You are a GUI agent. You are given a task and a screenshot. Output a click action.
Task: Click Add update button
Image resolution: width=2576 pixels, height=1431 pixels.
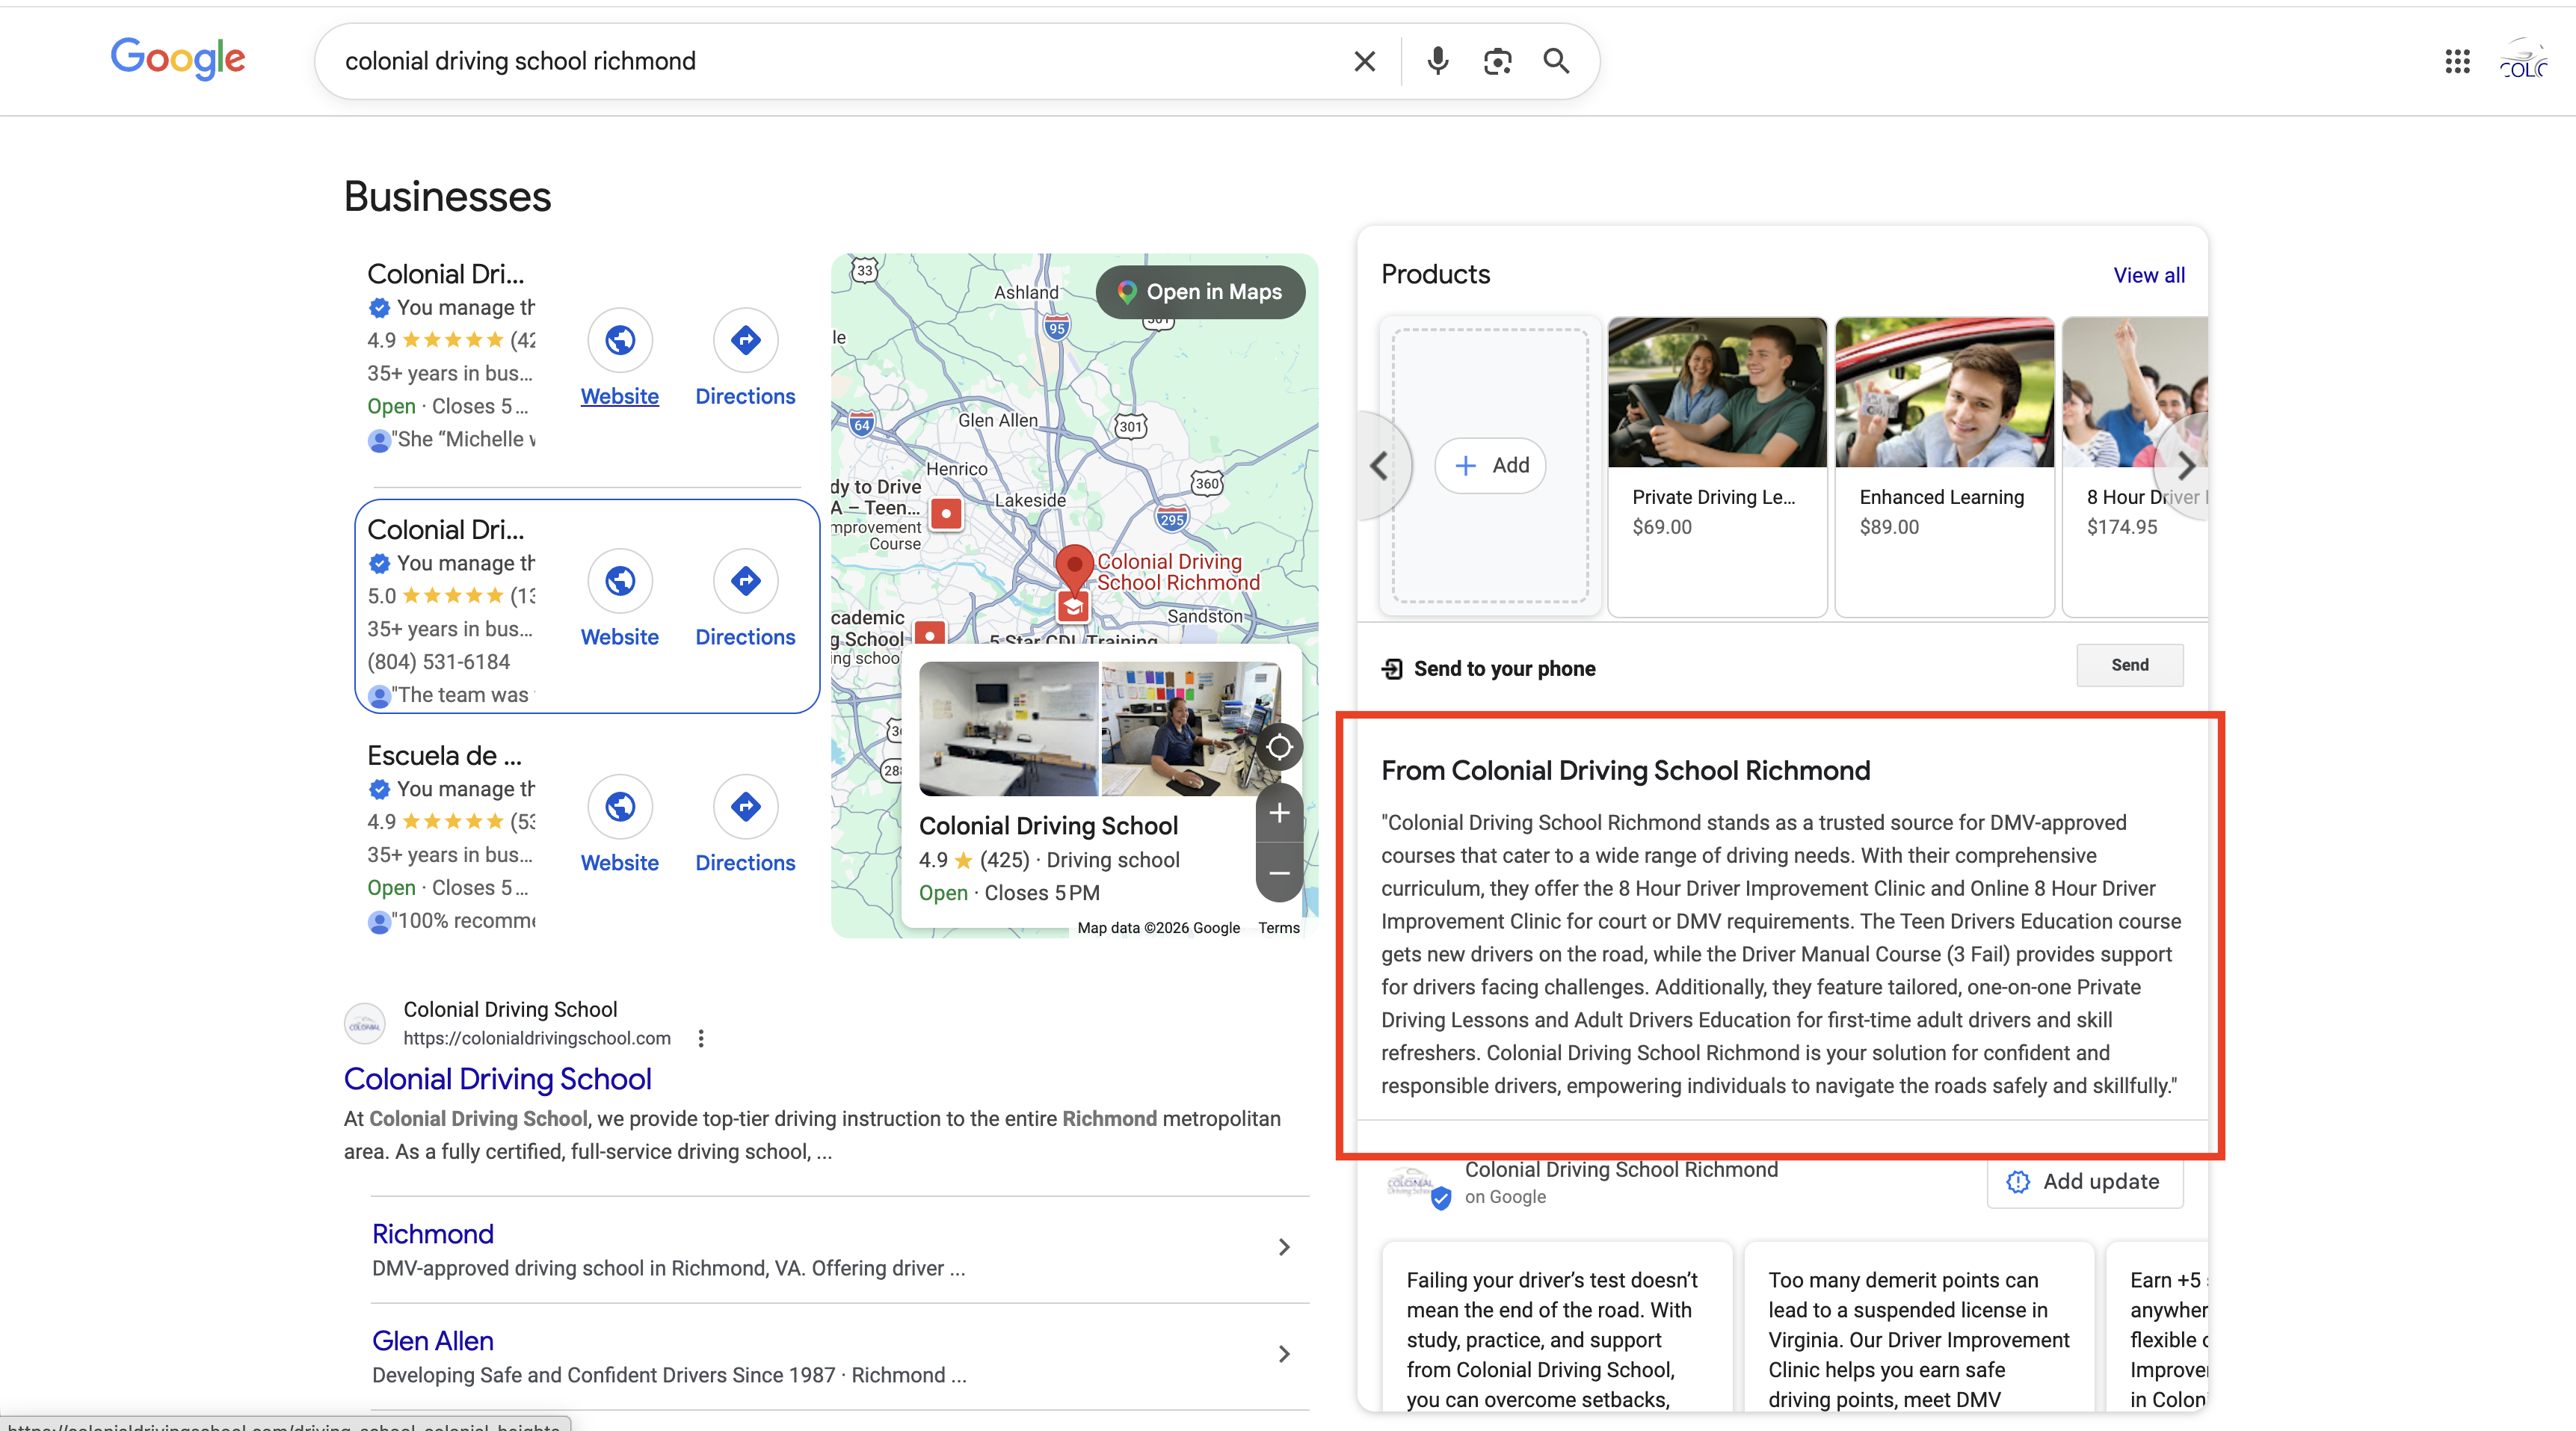click(x=2085, y=1182)
